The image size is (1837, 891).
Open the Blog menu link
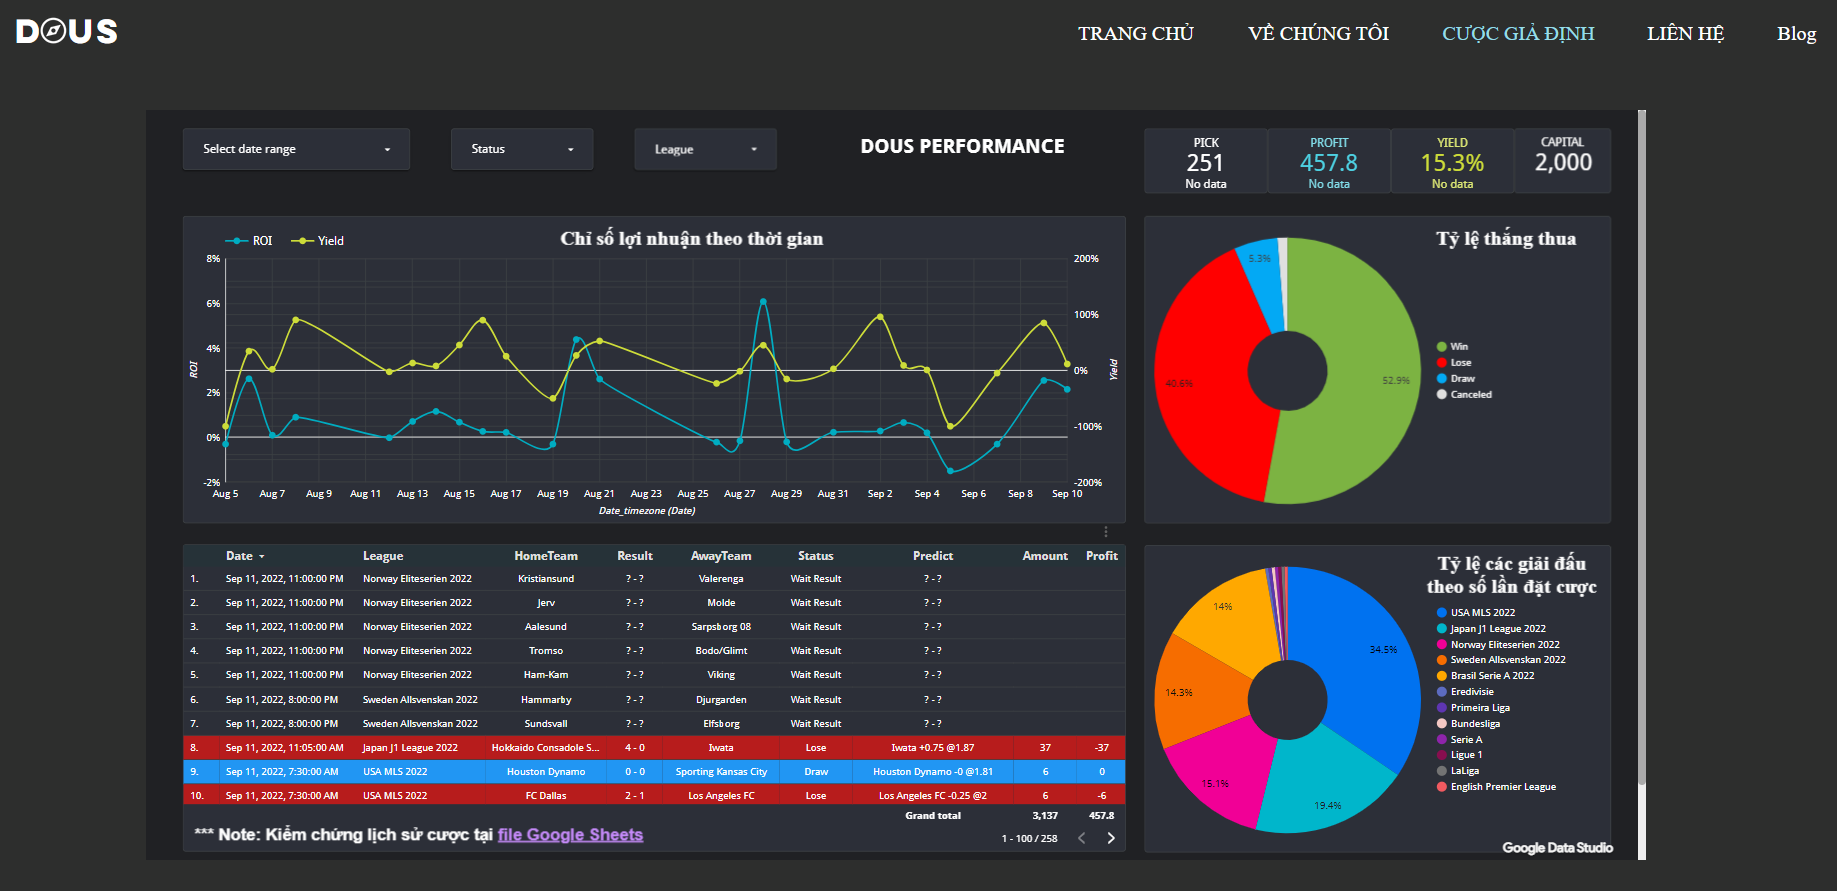pos(1796,34)
